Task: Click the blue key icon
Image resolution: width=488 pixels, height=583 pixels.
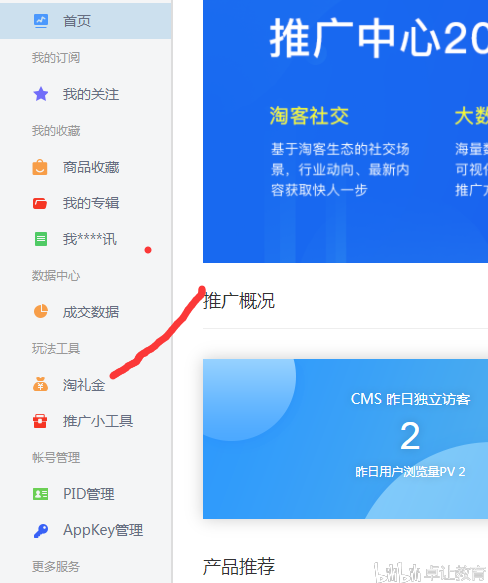Action: pyautogui.click(x=41, y=531)
